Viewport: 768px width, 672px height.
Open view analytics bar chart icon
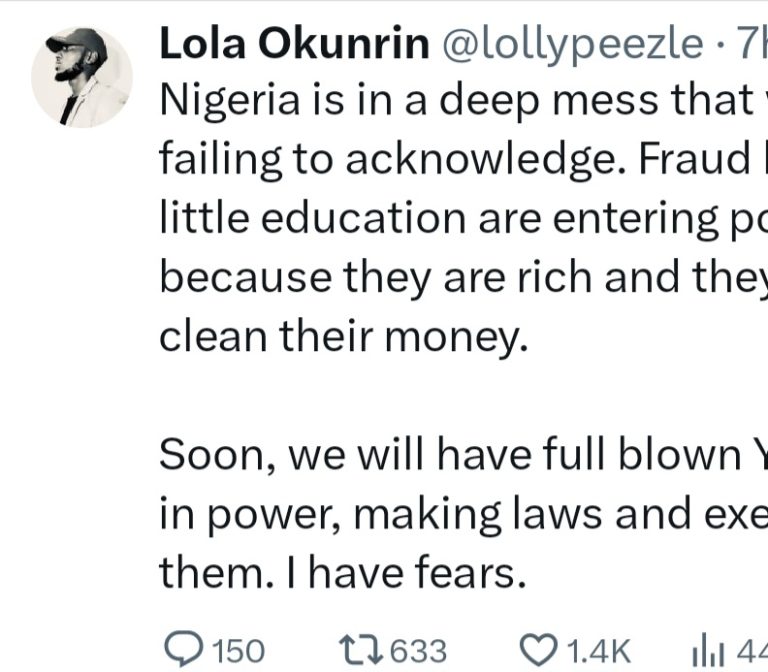[x=707, y=650]
